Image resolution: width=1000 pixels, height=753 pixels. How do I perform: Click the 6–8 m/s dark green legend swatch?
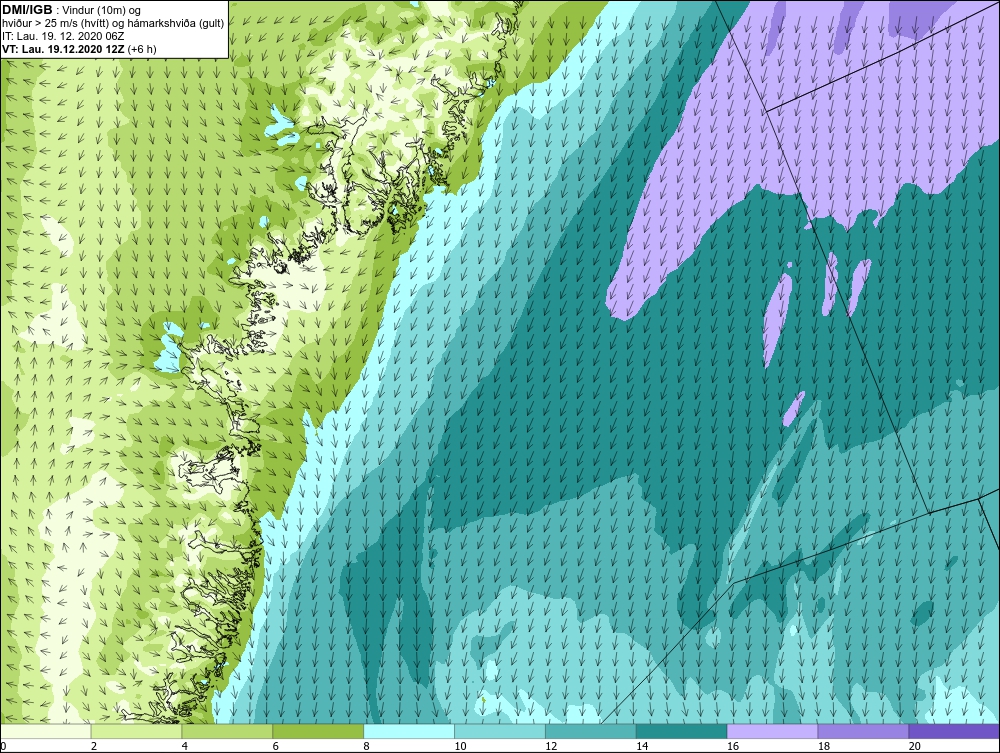(318, 731)
